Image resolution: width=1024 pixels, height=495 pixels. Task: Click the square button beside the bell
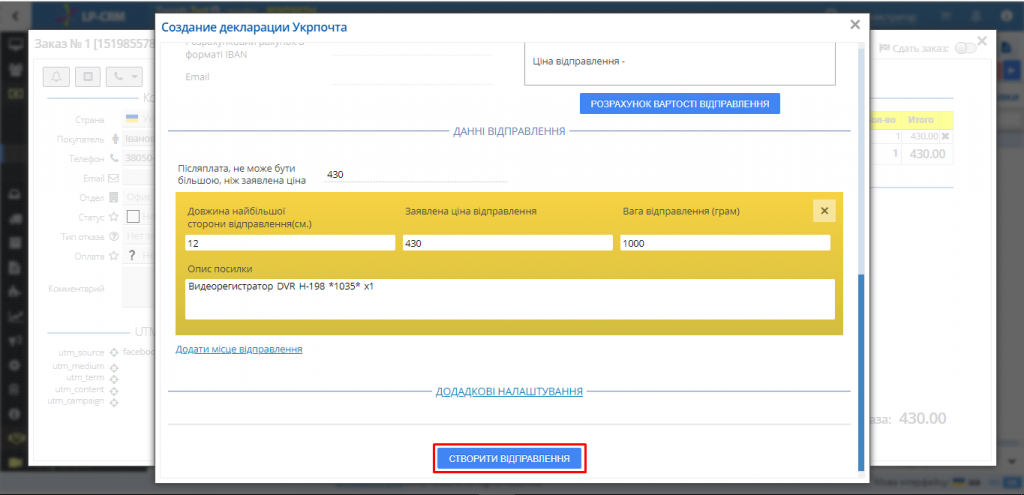(x=88, y=76)
